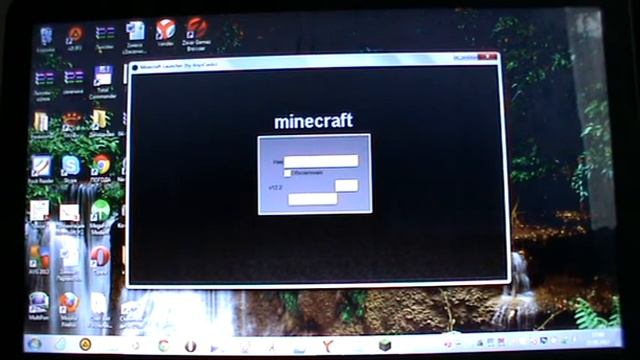
Task: Click the Opera icon in taskbar
Action: tap(190, 346)
